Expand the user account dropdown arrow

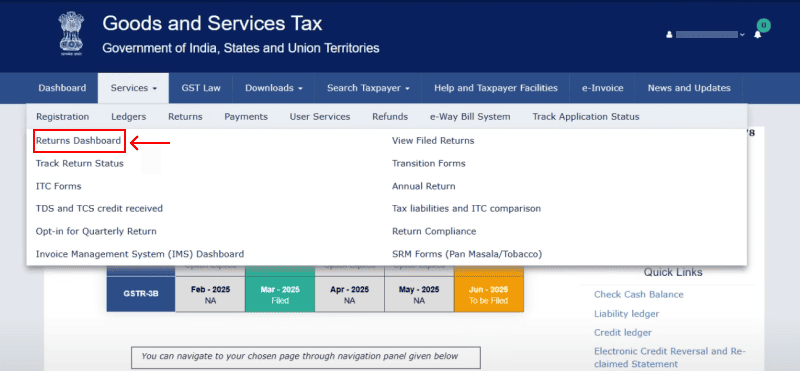point(742,35)
